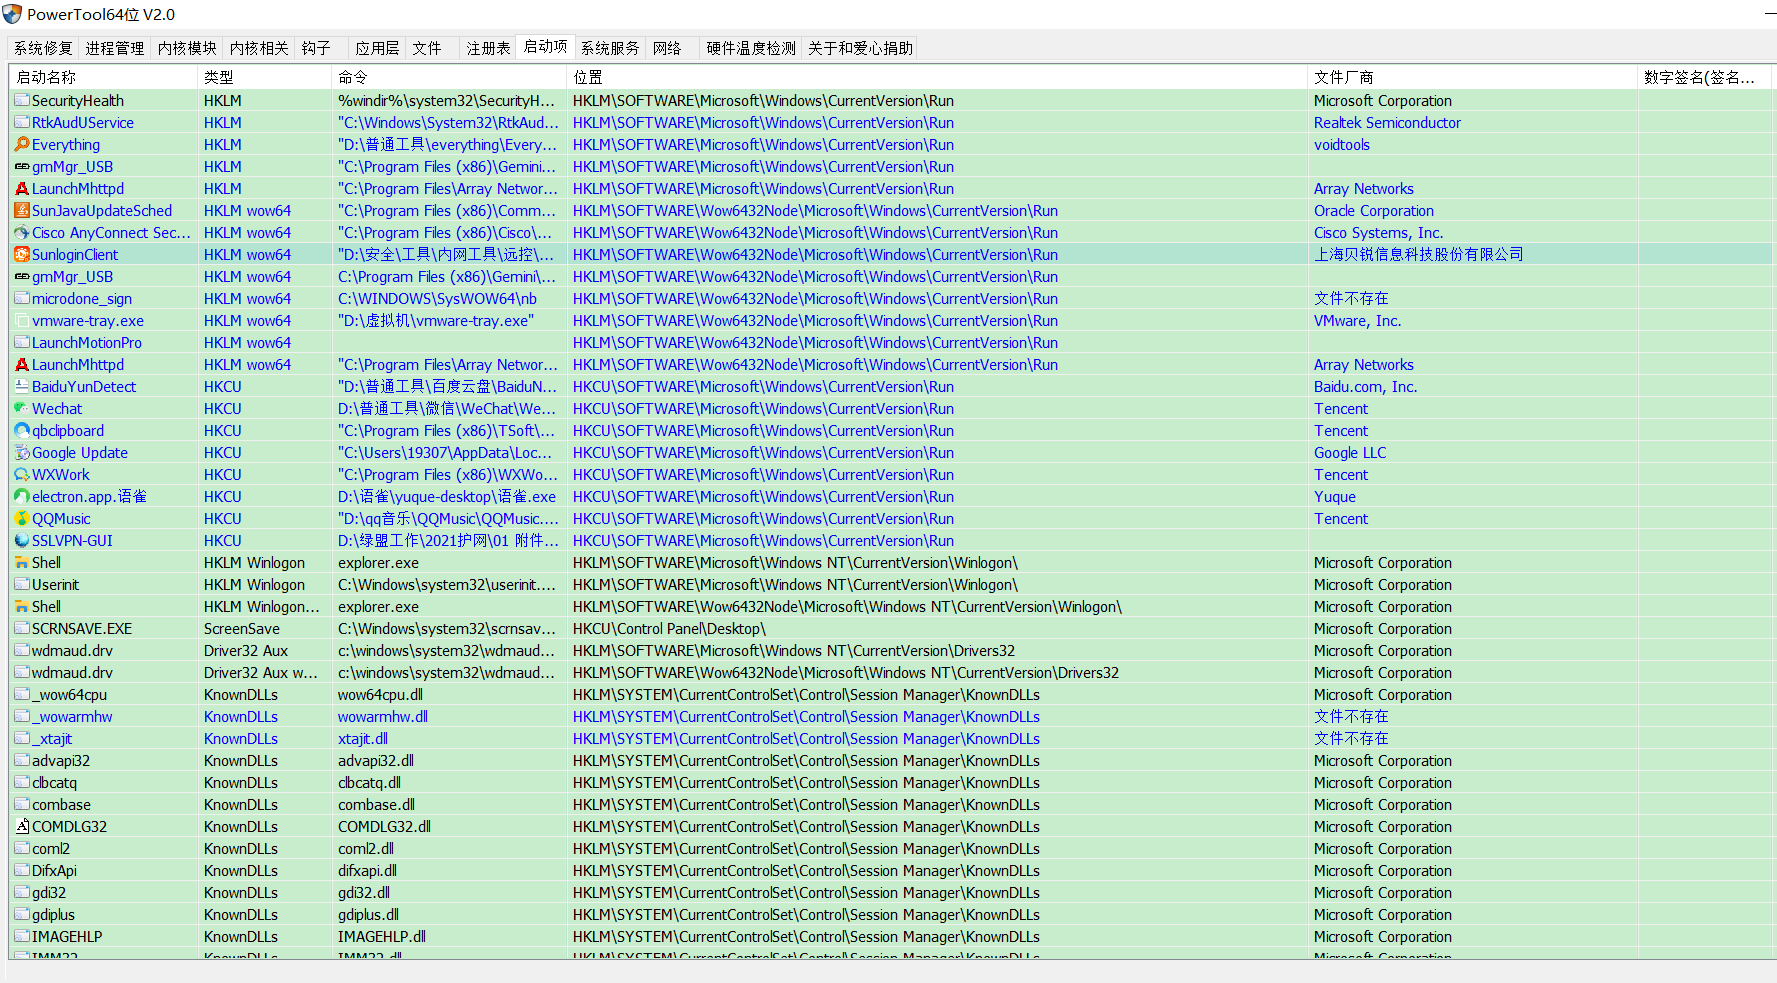
Task: Click the QQMusic row icon
Action: coord(22,518)
